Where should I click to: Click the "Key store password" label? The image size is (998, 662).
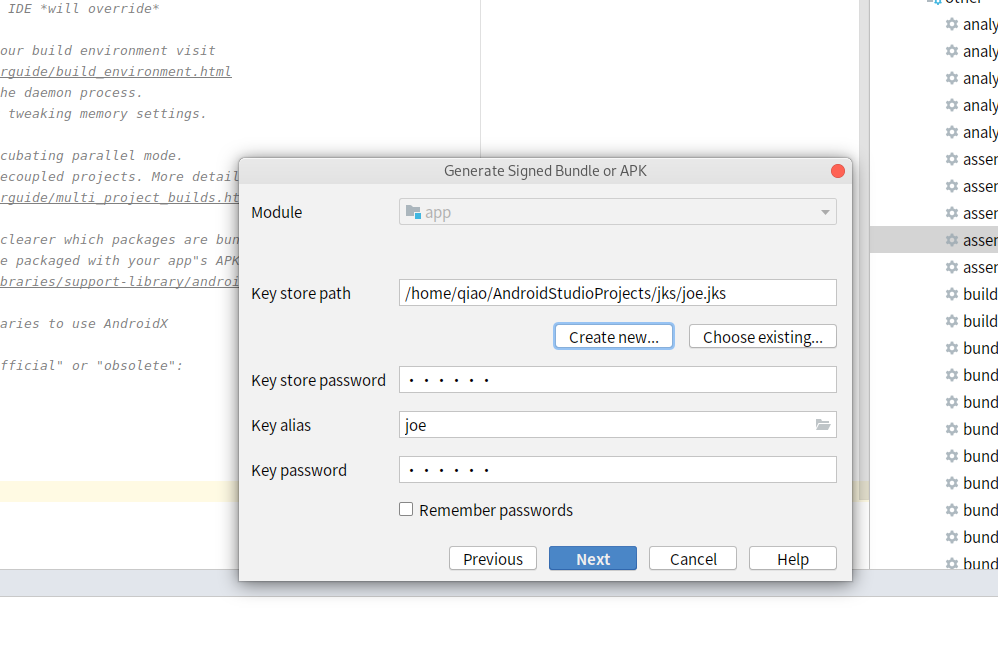(318, 381)
